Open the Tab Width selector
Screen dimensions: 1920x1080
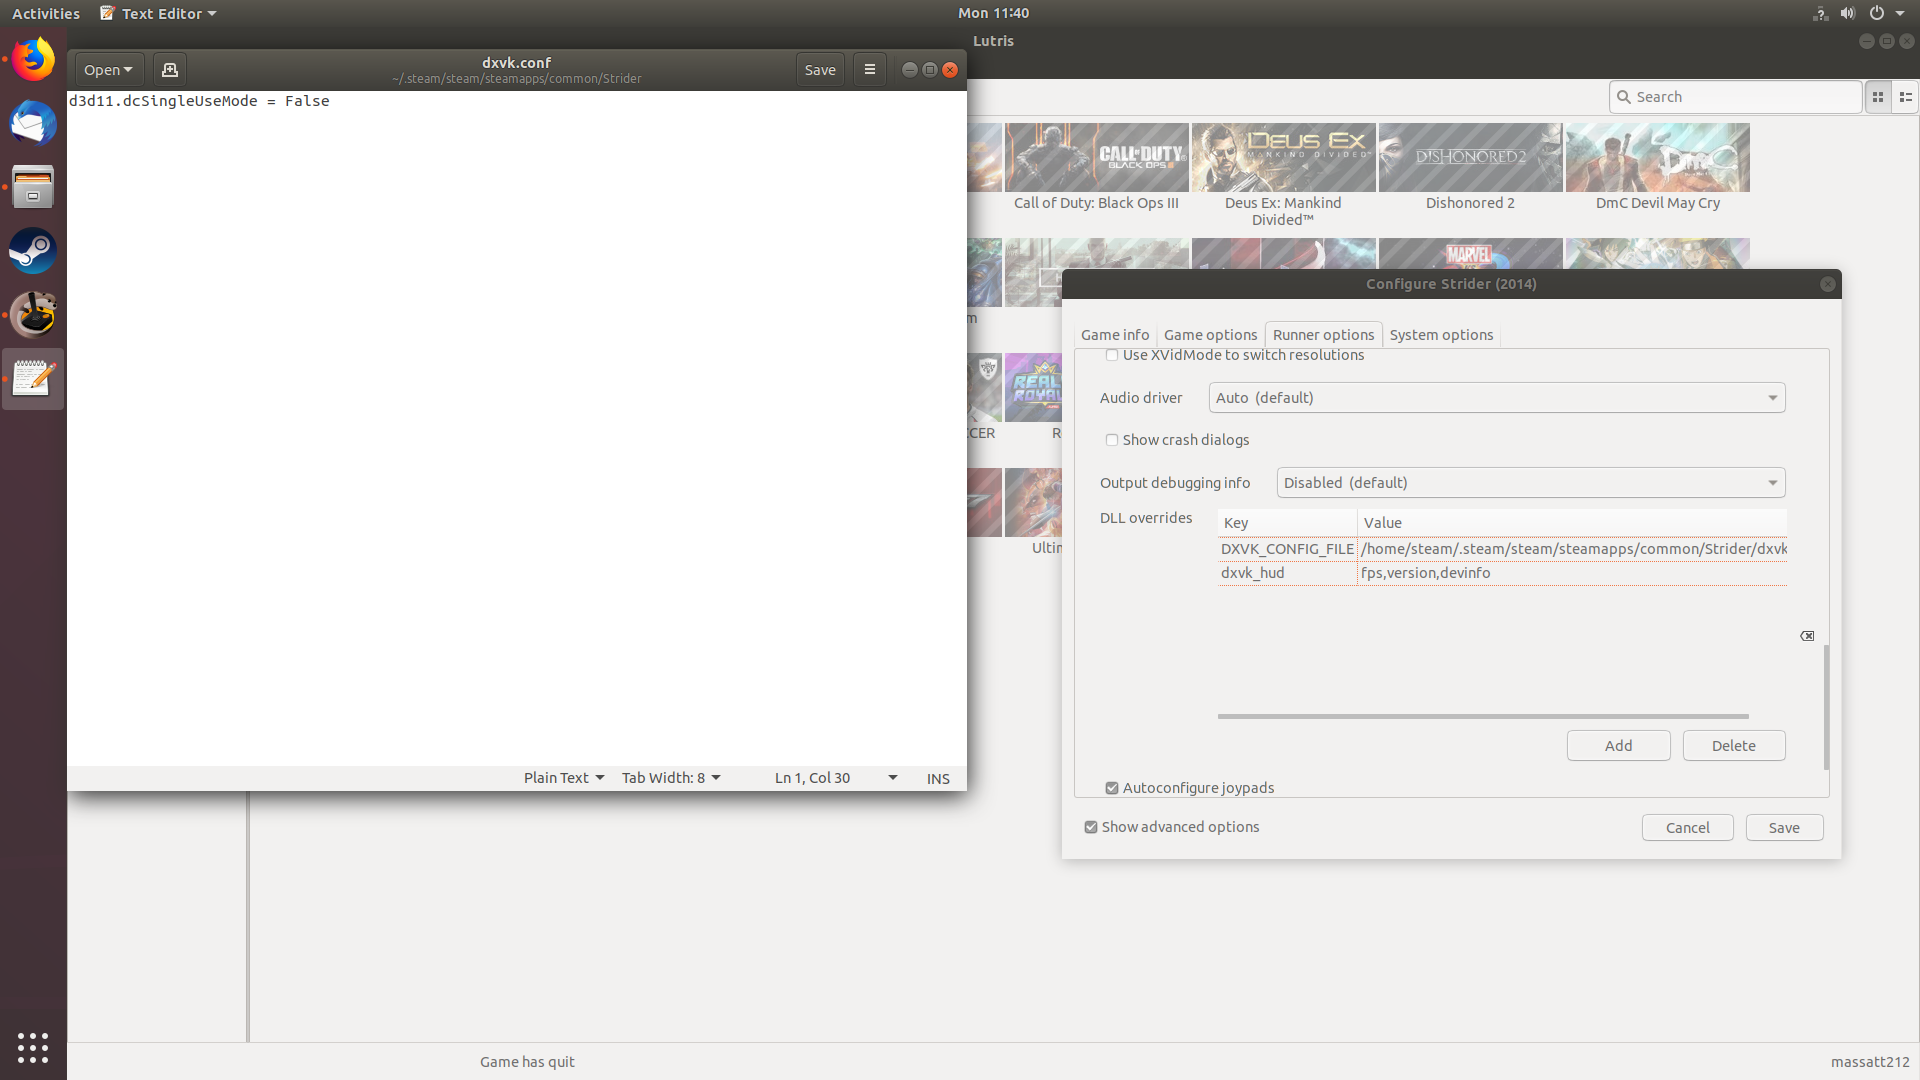[x=671, y=778]
